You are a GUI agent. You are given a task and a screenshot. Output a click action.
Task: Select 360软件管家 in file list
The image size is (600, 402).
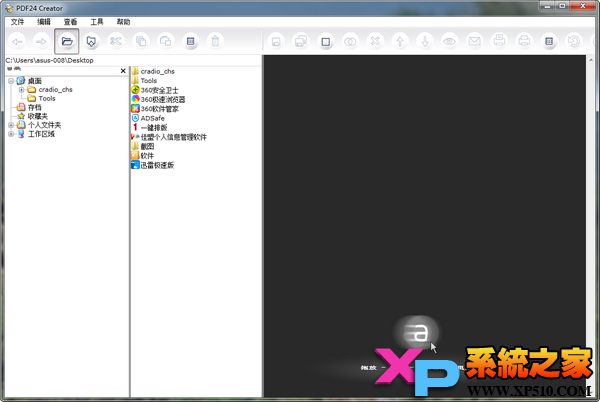pos(155,109)
